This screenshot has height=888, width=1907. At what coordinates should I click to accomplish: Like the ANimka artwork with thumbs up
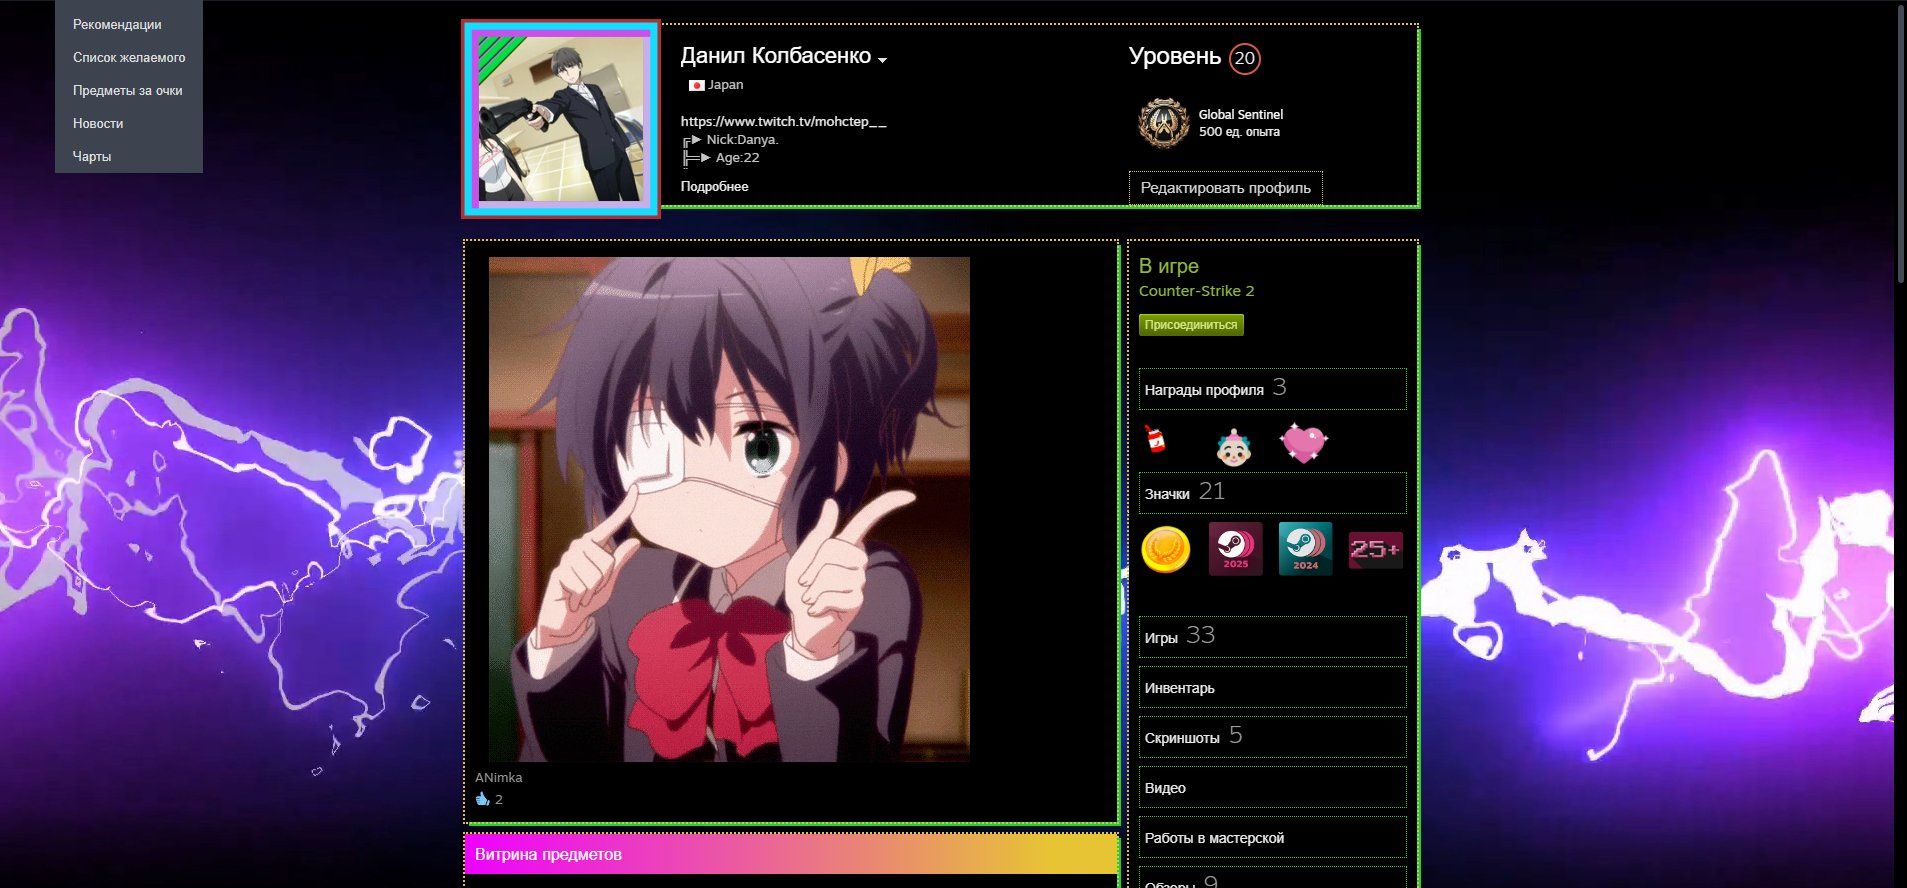483,799
